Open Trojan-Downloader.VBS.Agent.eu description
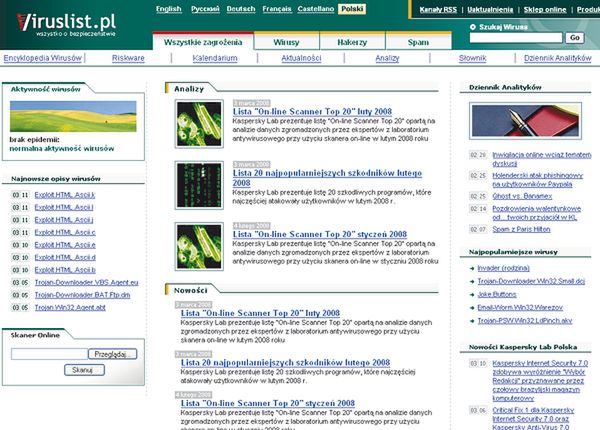The image size is (600, 430). (x=86, y=282)
